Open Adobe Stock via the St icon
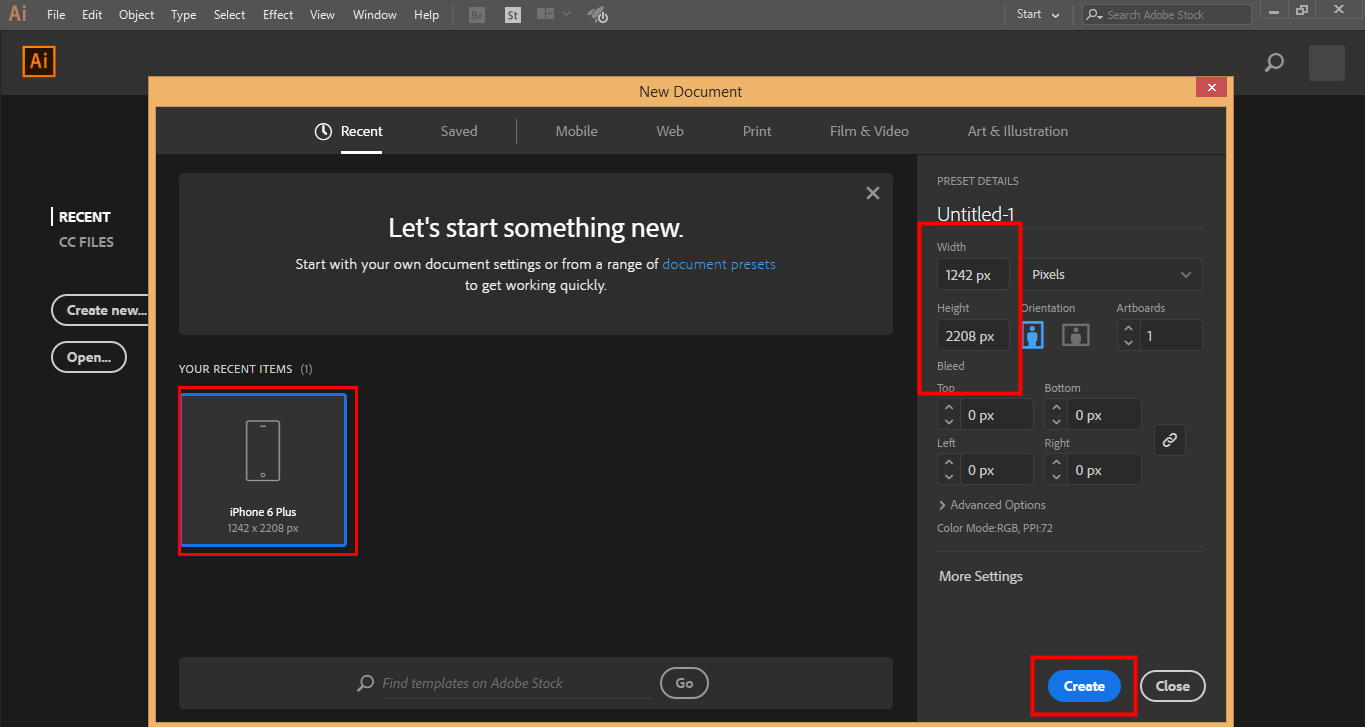Screen dimensions: 1365x727 tap(512, 14)
